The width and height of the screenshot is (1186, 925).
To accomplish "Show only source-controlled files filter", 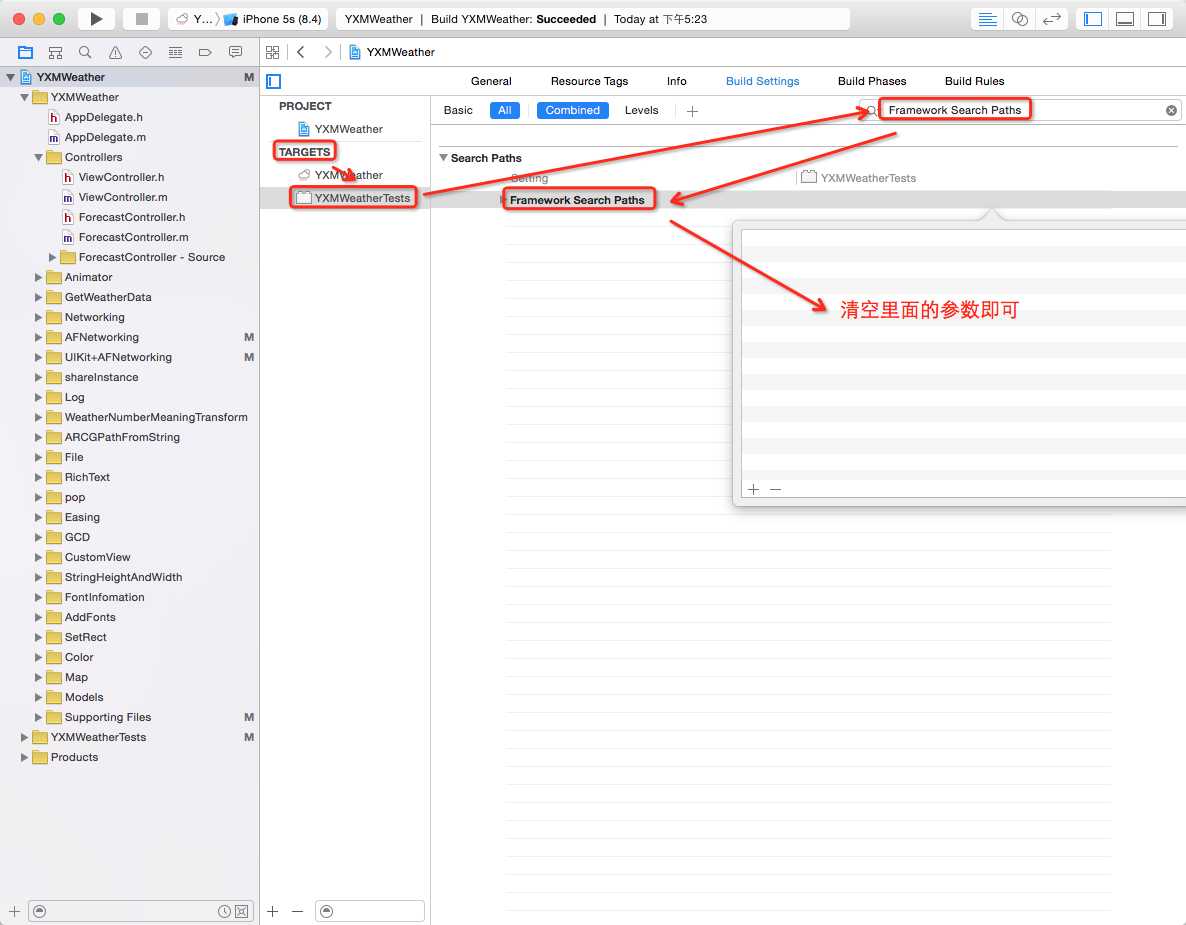I will click(241, 911).
